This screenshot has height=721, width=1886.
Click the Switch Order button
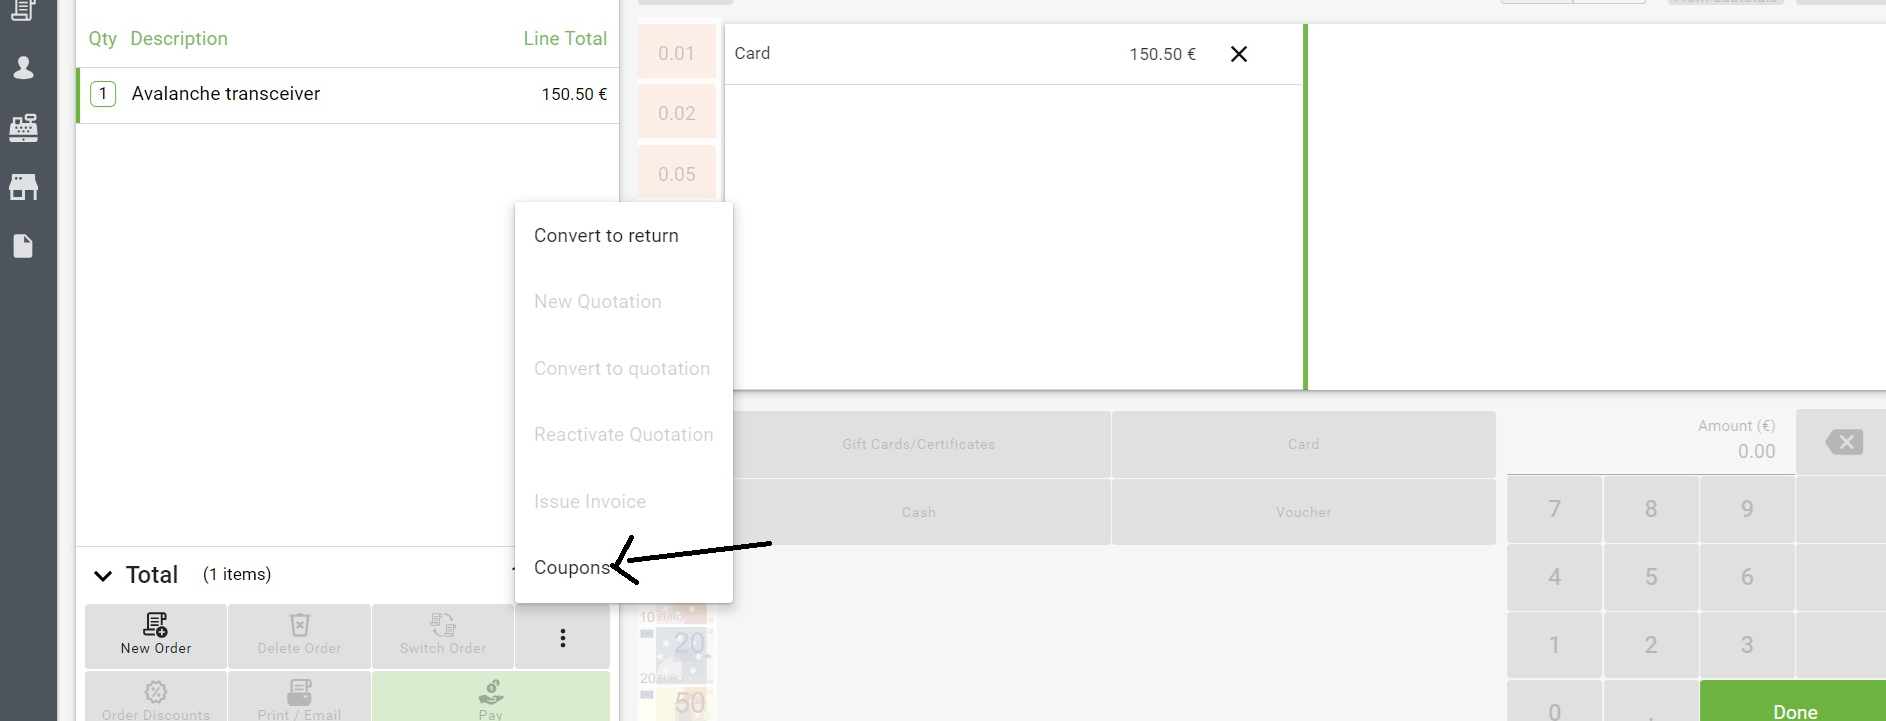pos(443,636)
